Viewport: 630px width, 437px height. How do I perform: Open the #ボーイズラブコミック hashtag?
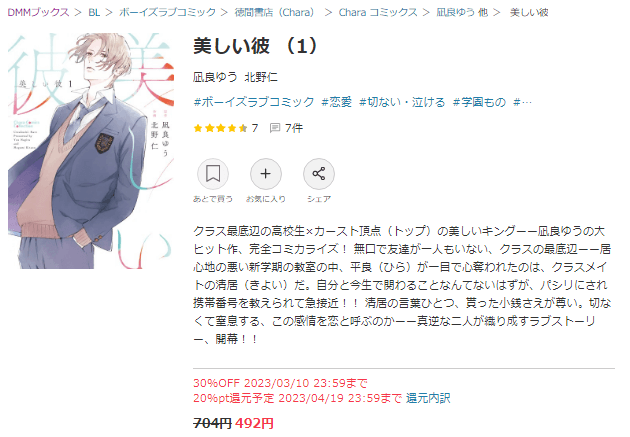pyautogui.click(x=254, y=102)
